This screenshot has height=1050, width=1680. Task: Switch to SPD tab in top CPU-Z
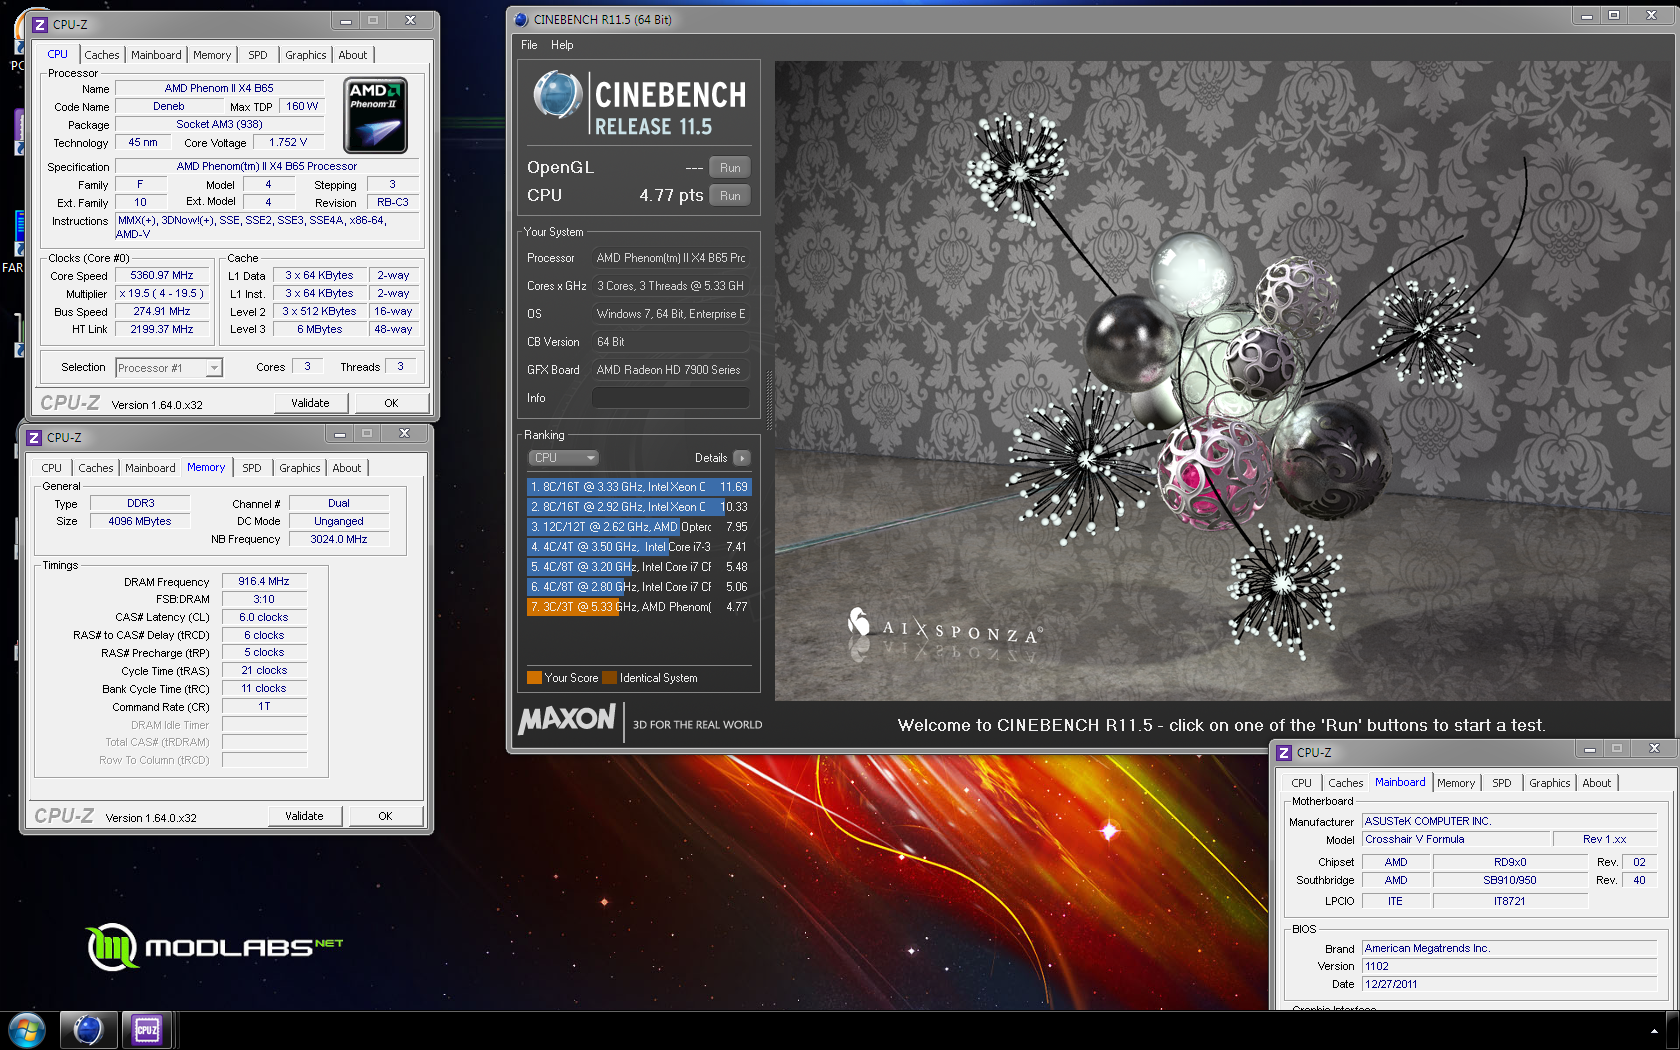(258, 55)
